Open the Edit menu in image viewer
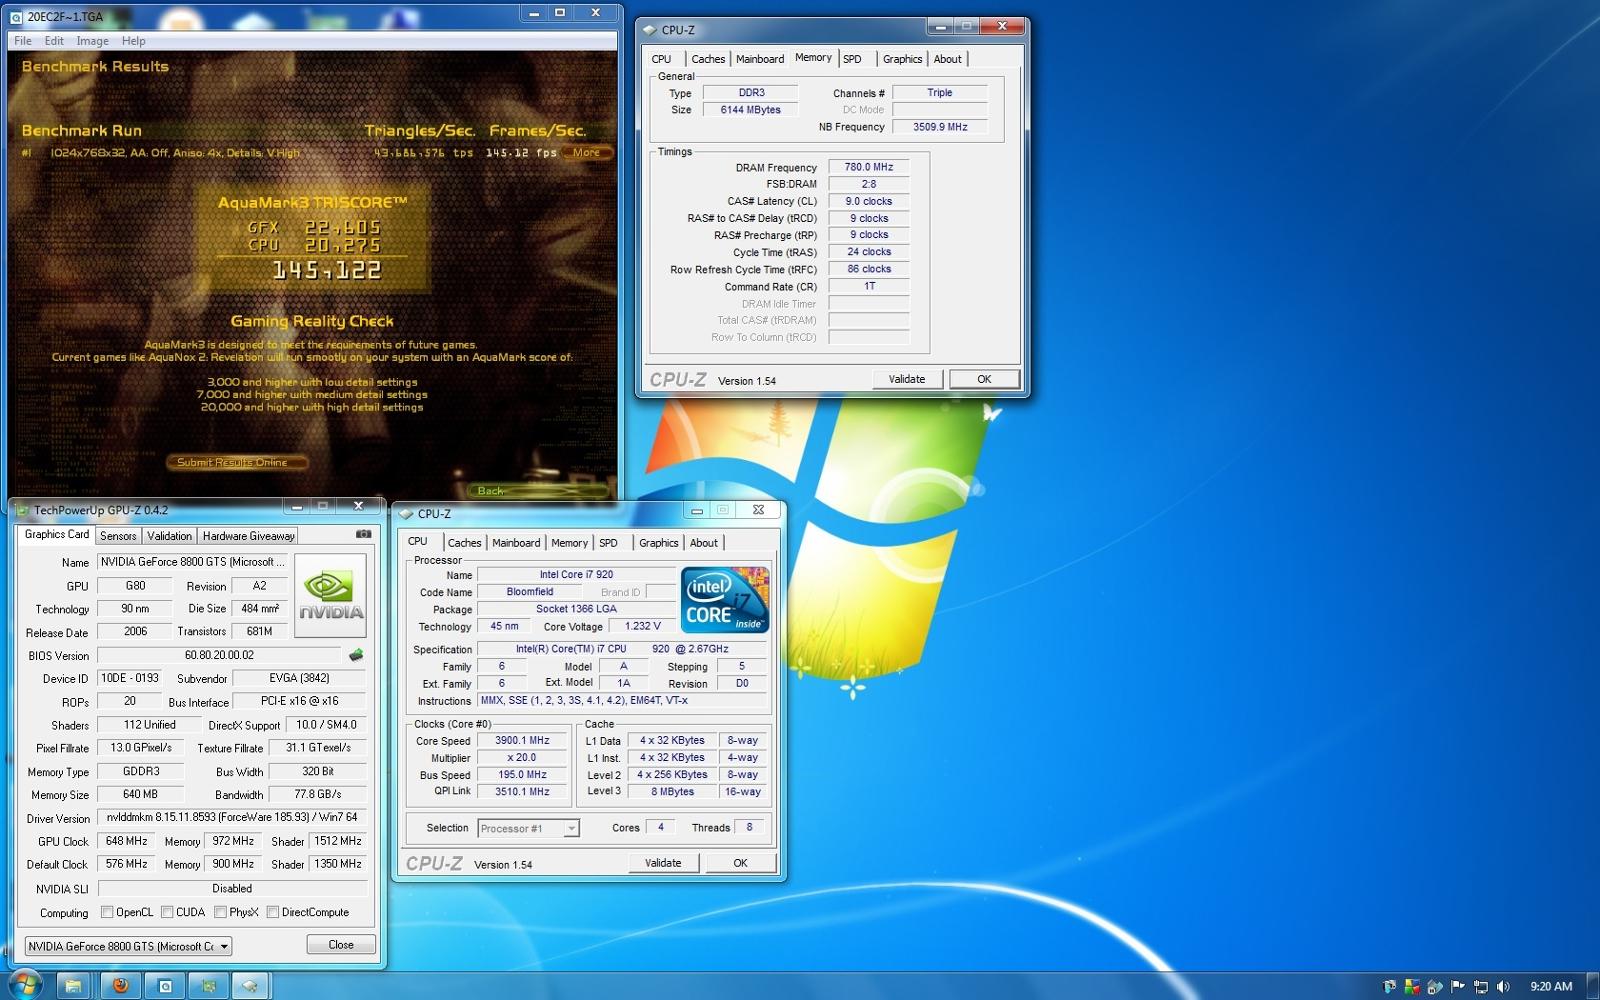This screenshot has width=1600, height=1000. pos(54,41)
